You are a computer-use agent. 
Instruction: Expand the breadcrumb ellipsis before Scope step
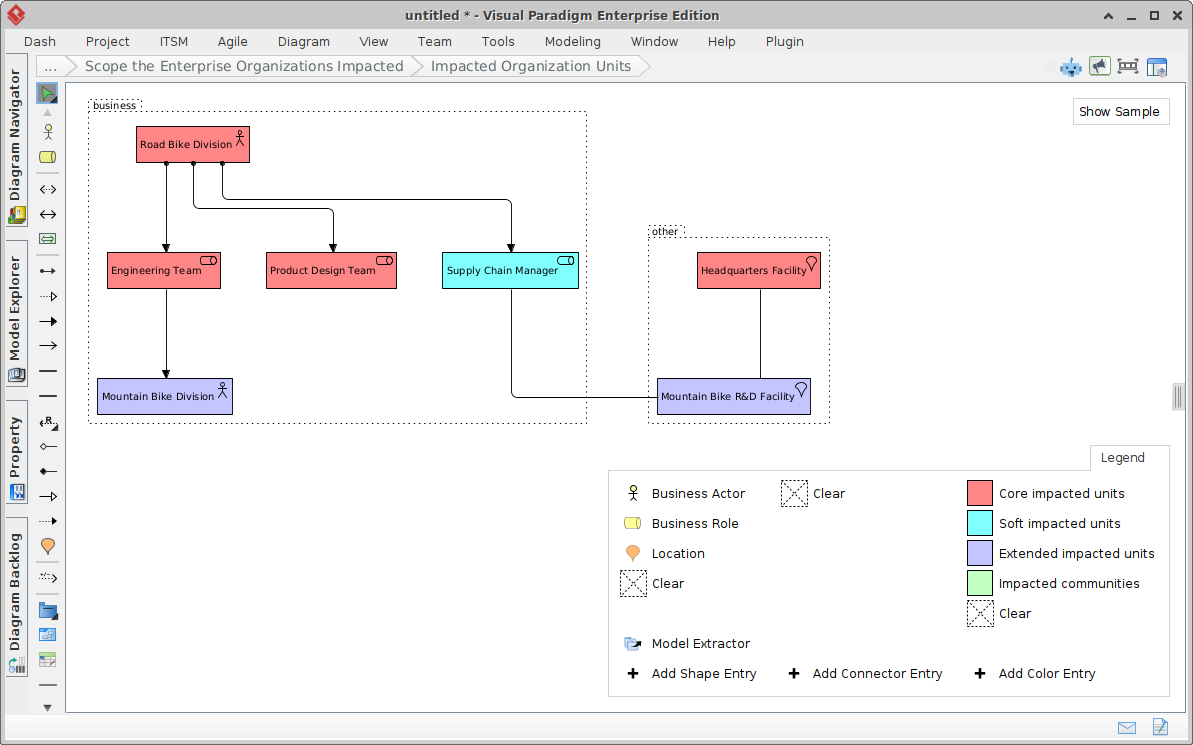(x=49, y=66)
